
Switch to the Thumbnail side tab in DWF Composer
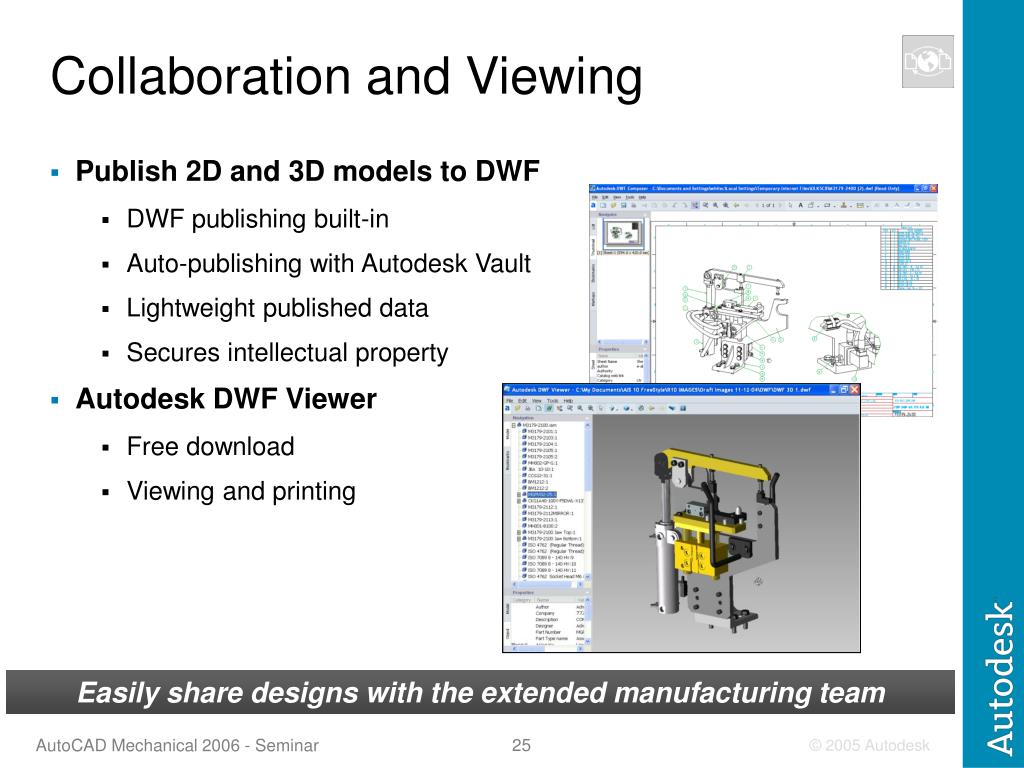point(593,245)
